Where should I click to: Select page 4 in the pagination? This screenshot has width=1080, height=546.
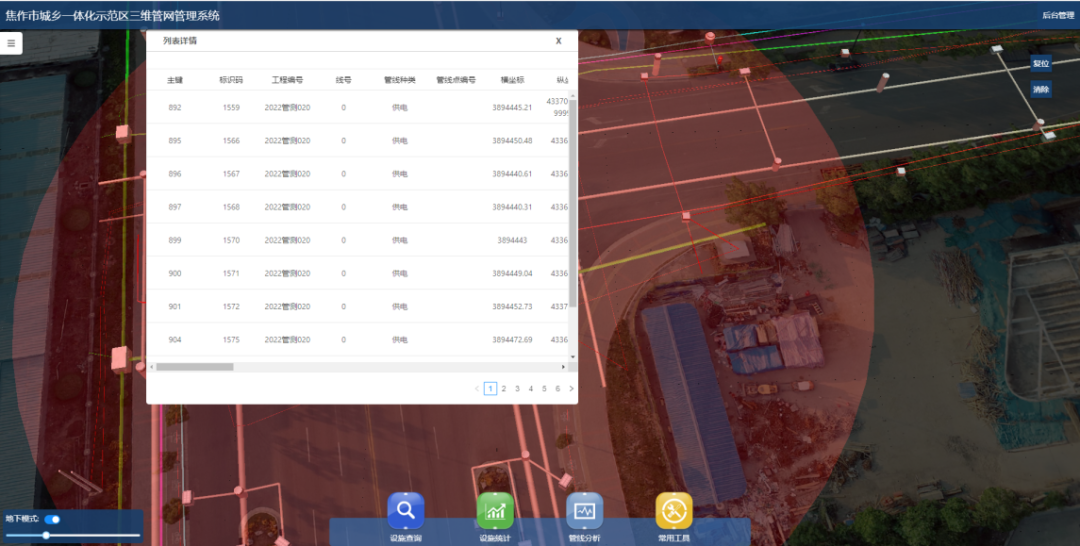531,388
